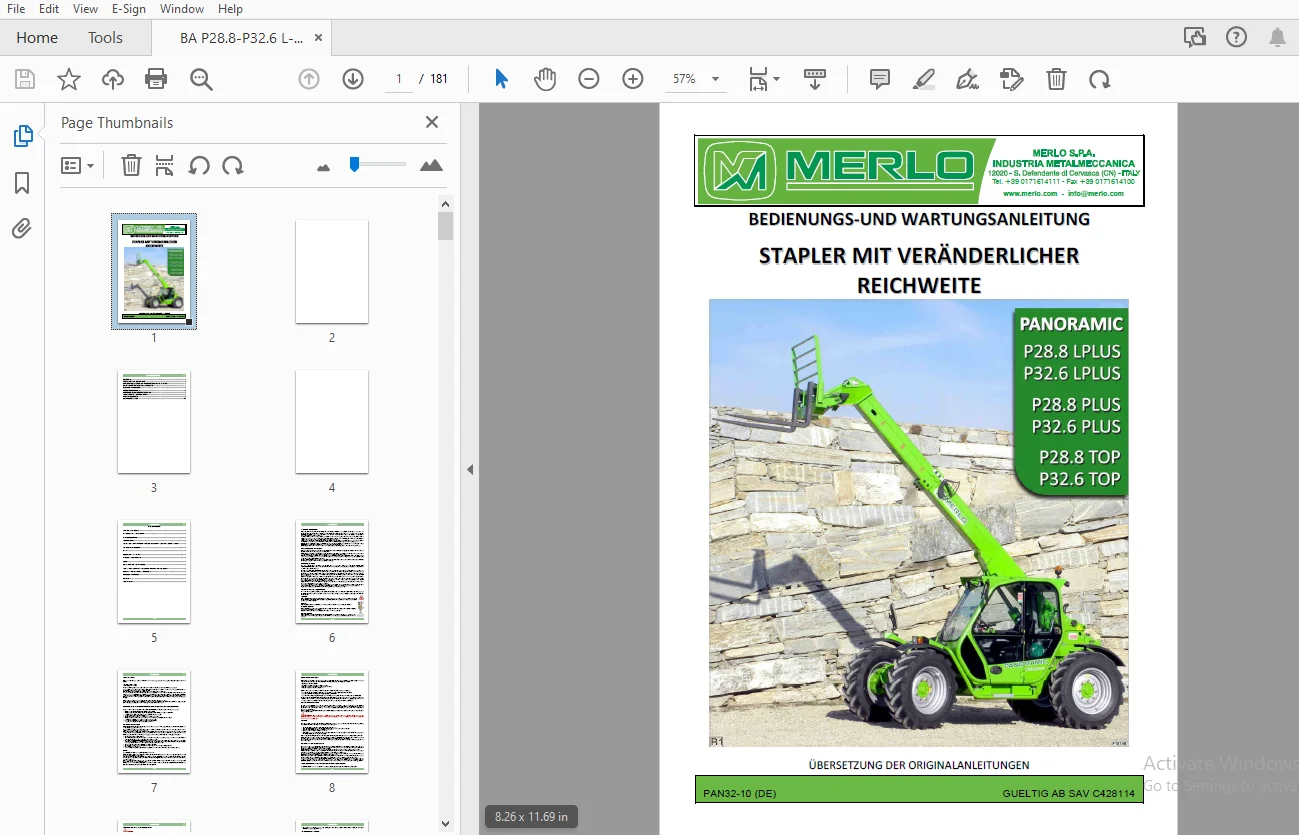
Task: Open the View menu
Action: [x=86, y=9]
